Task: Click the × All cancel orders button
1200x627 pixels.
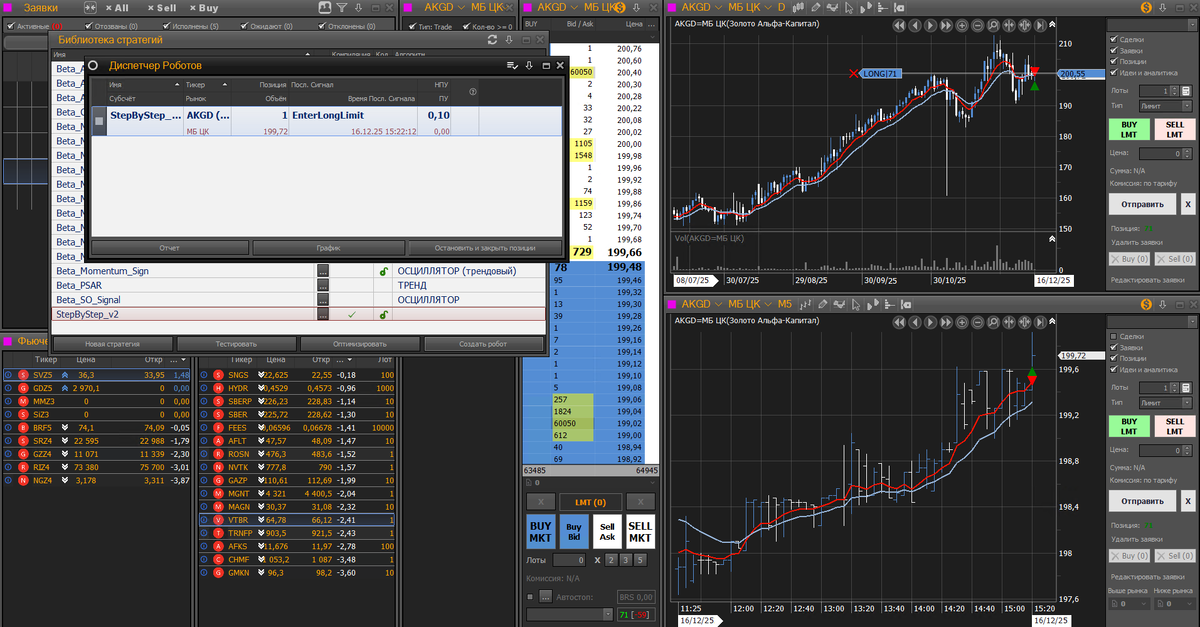Action: click(117, 8)
